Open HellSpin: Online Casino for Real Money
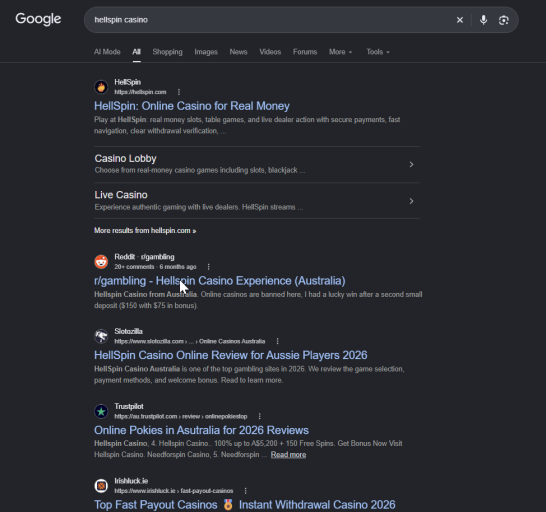 coord(192,106)
